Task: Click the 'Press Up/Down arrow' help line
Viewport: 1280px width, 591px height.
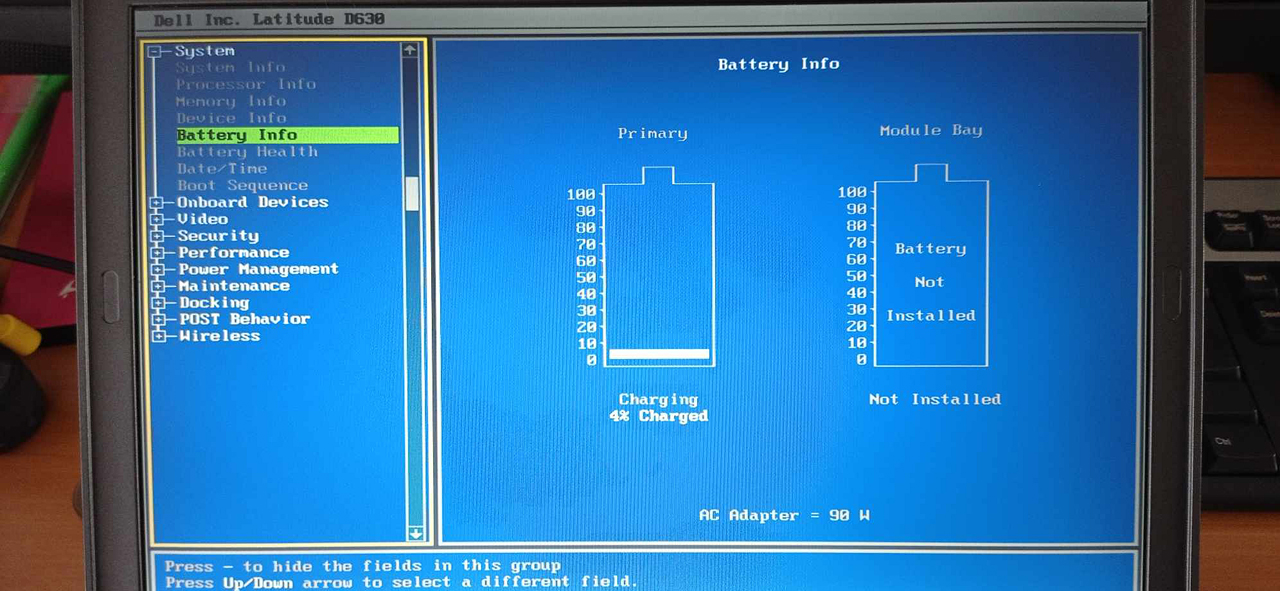Action: (x=400, y=582)
